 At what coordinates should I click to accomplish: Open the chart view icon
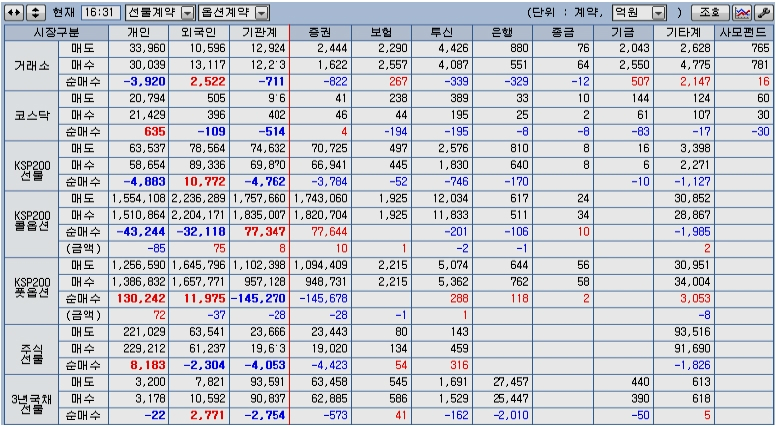tap(742, 13)
